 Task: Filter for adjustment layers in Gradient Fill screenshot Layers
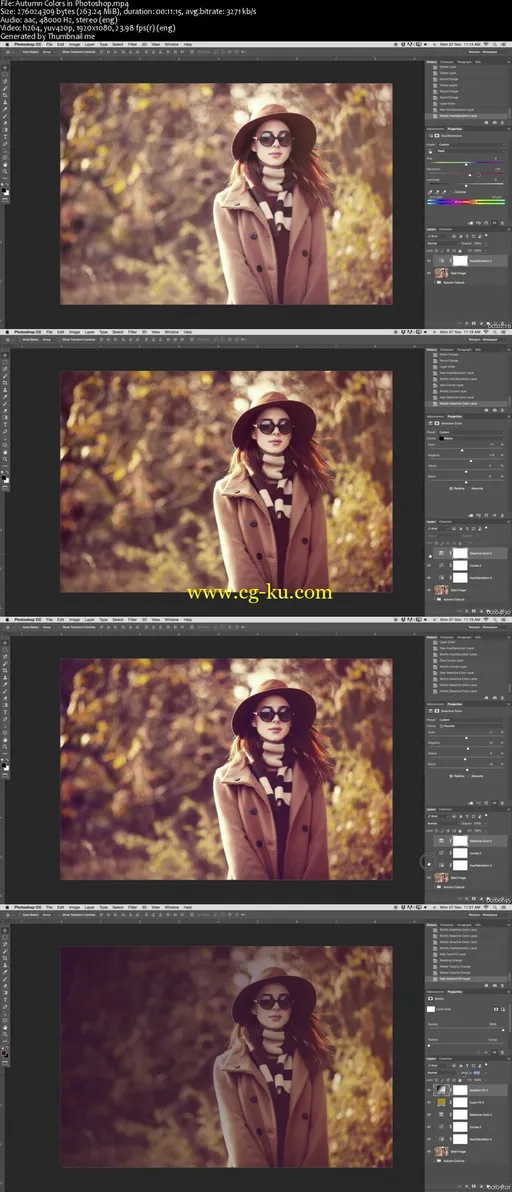point(460,1066)
